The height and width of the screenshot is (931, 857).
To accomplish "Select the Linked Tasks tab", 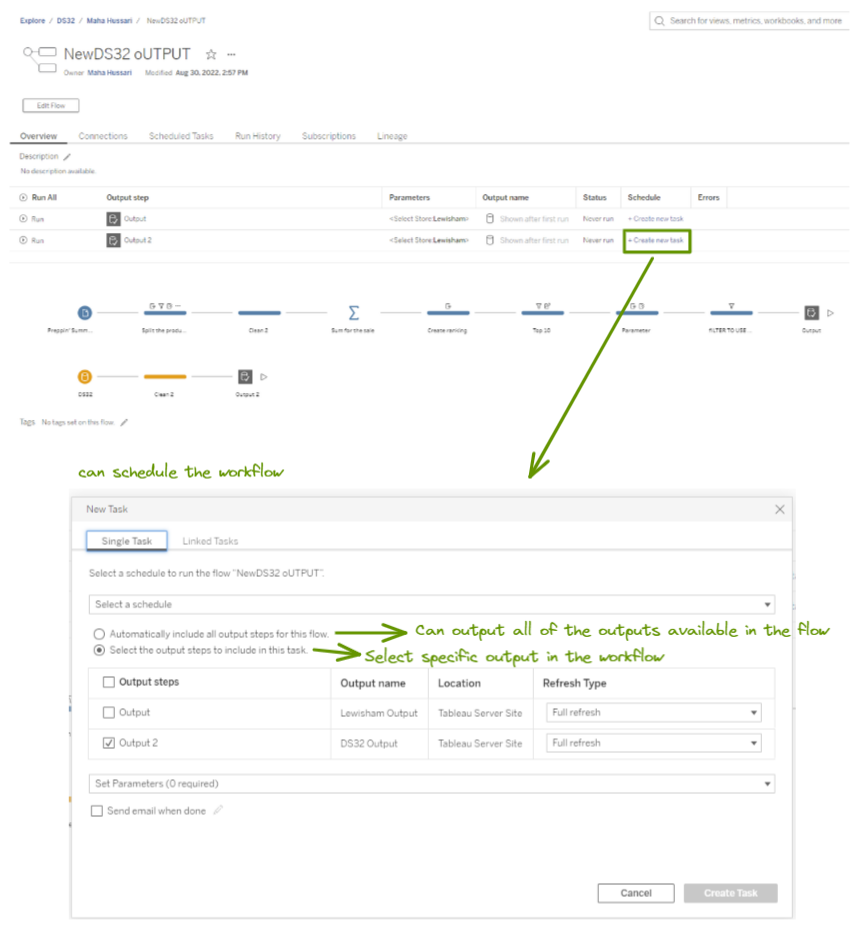I will 210,541.
